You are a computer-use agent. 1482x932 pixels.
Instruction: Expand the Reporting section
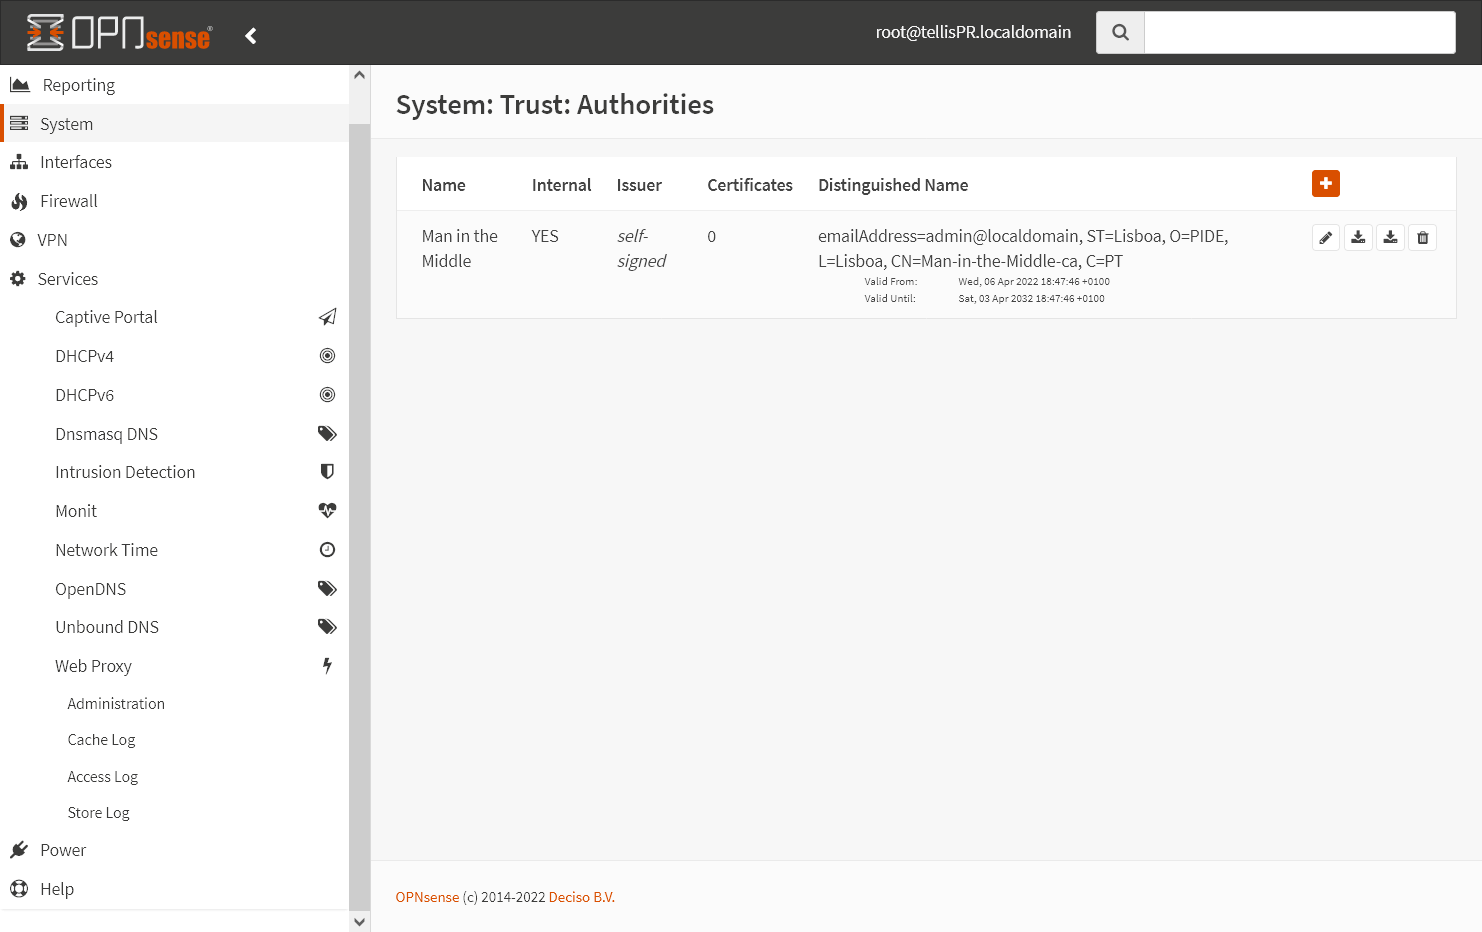[77, 84]
